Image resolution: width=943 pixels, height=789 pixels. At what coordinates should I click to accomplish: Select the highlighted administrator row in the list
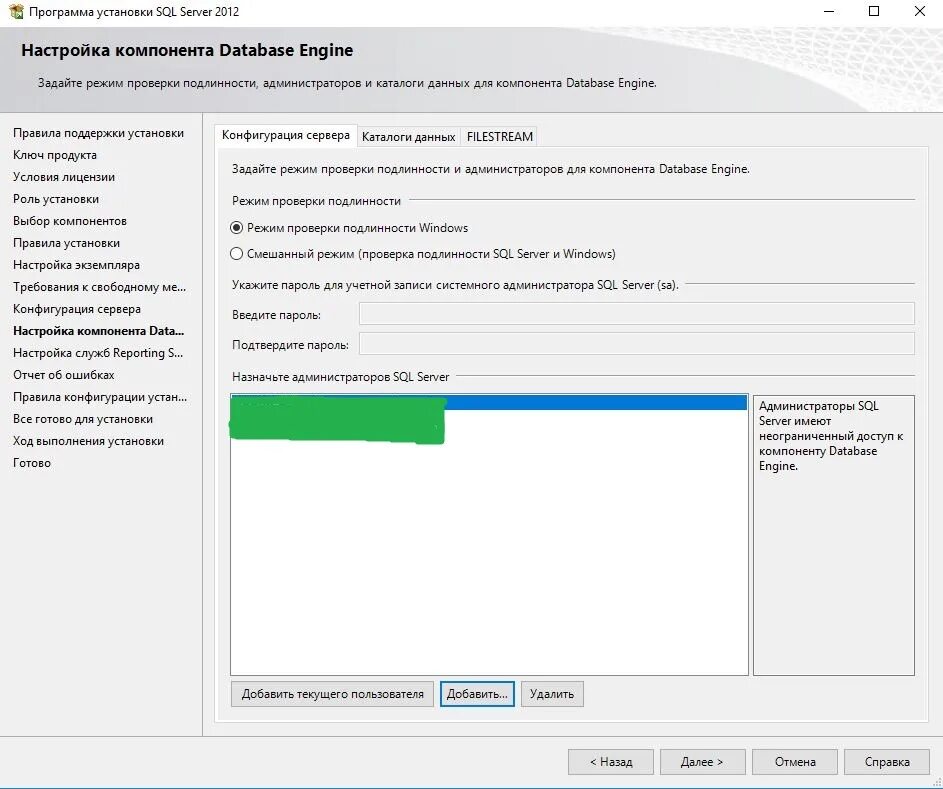click(x=488, y=402)
